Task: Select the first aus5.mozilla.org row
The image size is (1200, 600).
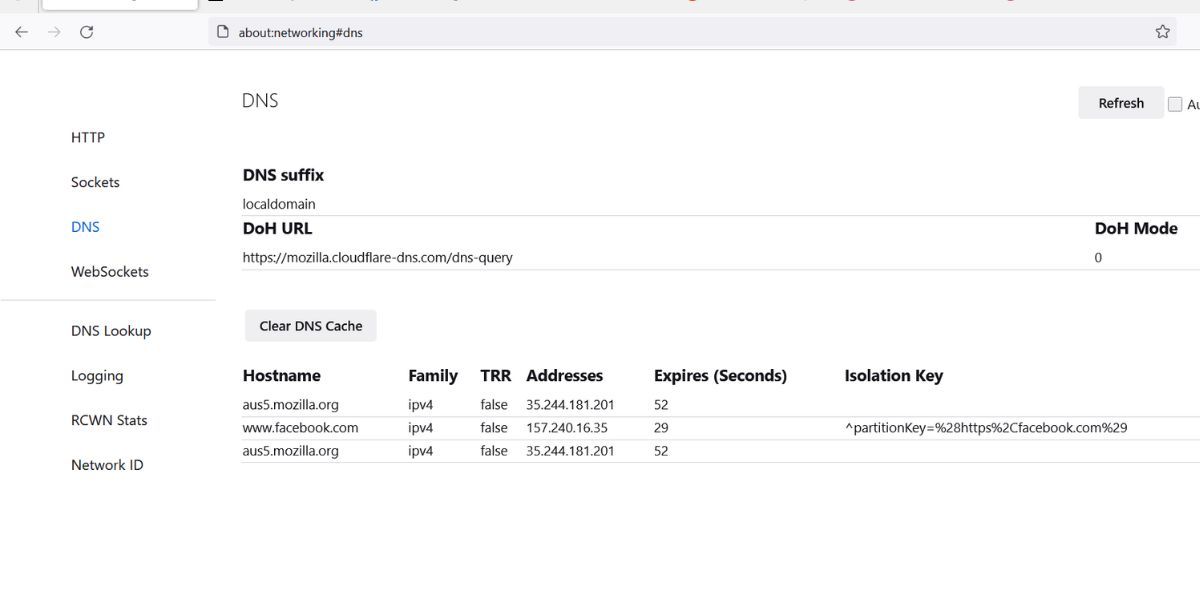Action: point(291,404)
